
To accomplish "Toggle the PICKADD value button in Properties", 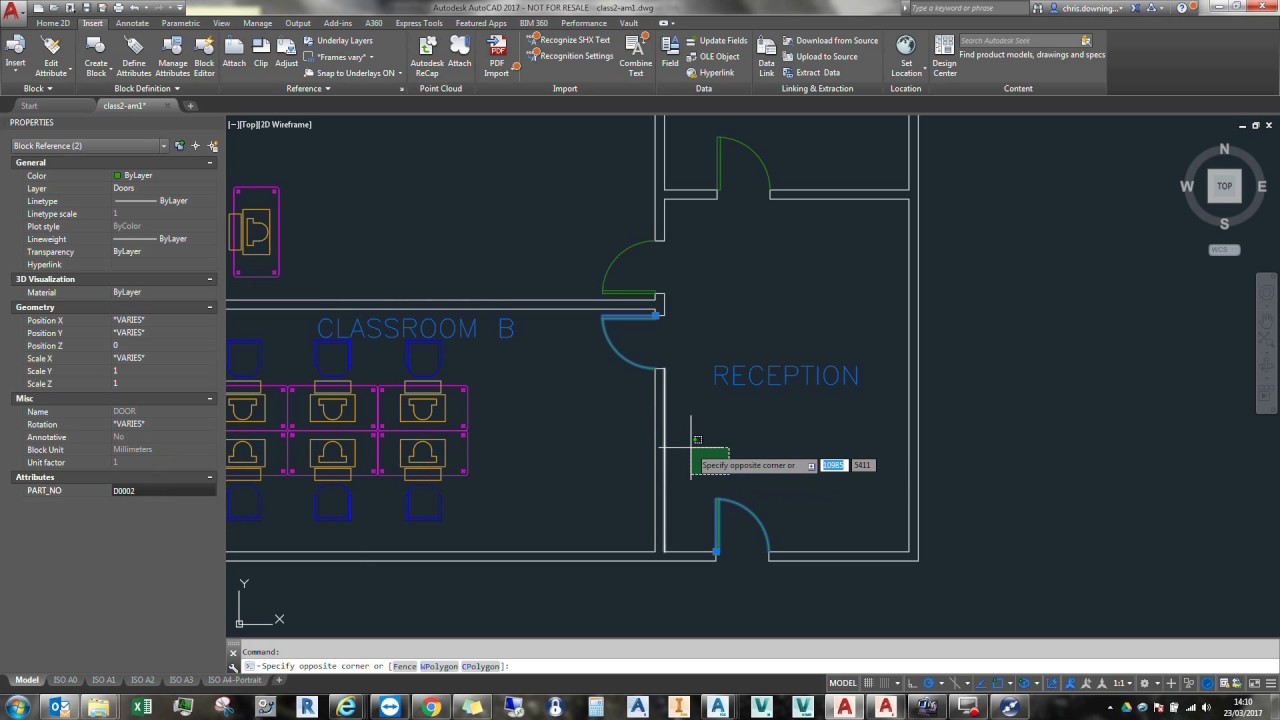I will point(179,146).
